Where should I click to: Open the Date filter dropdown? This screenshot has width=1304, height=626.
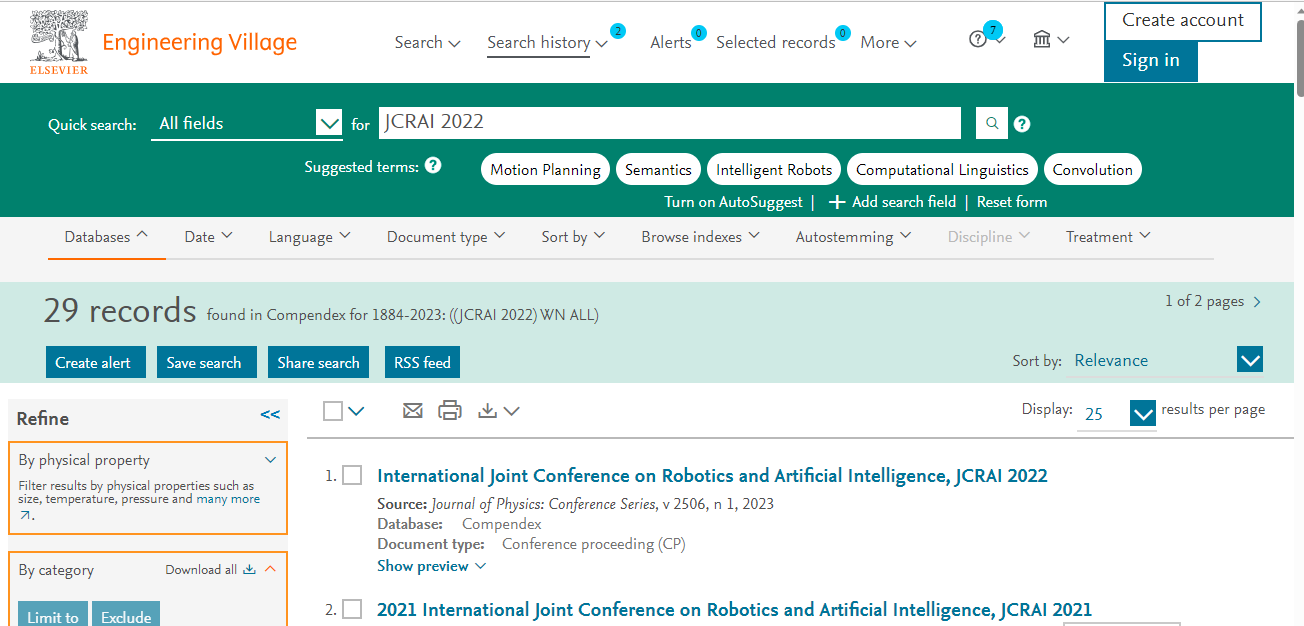click(x=208, y=237)
